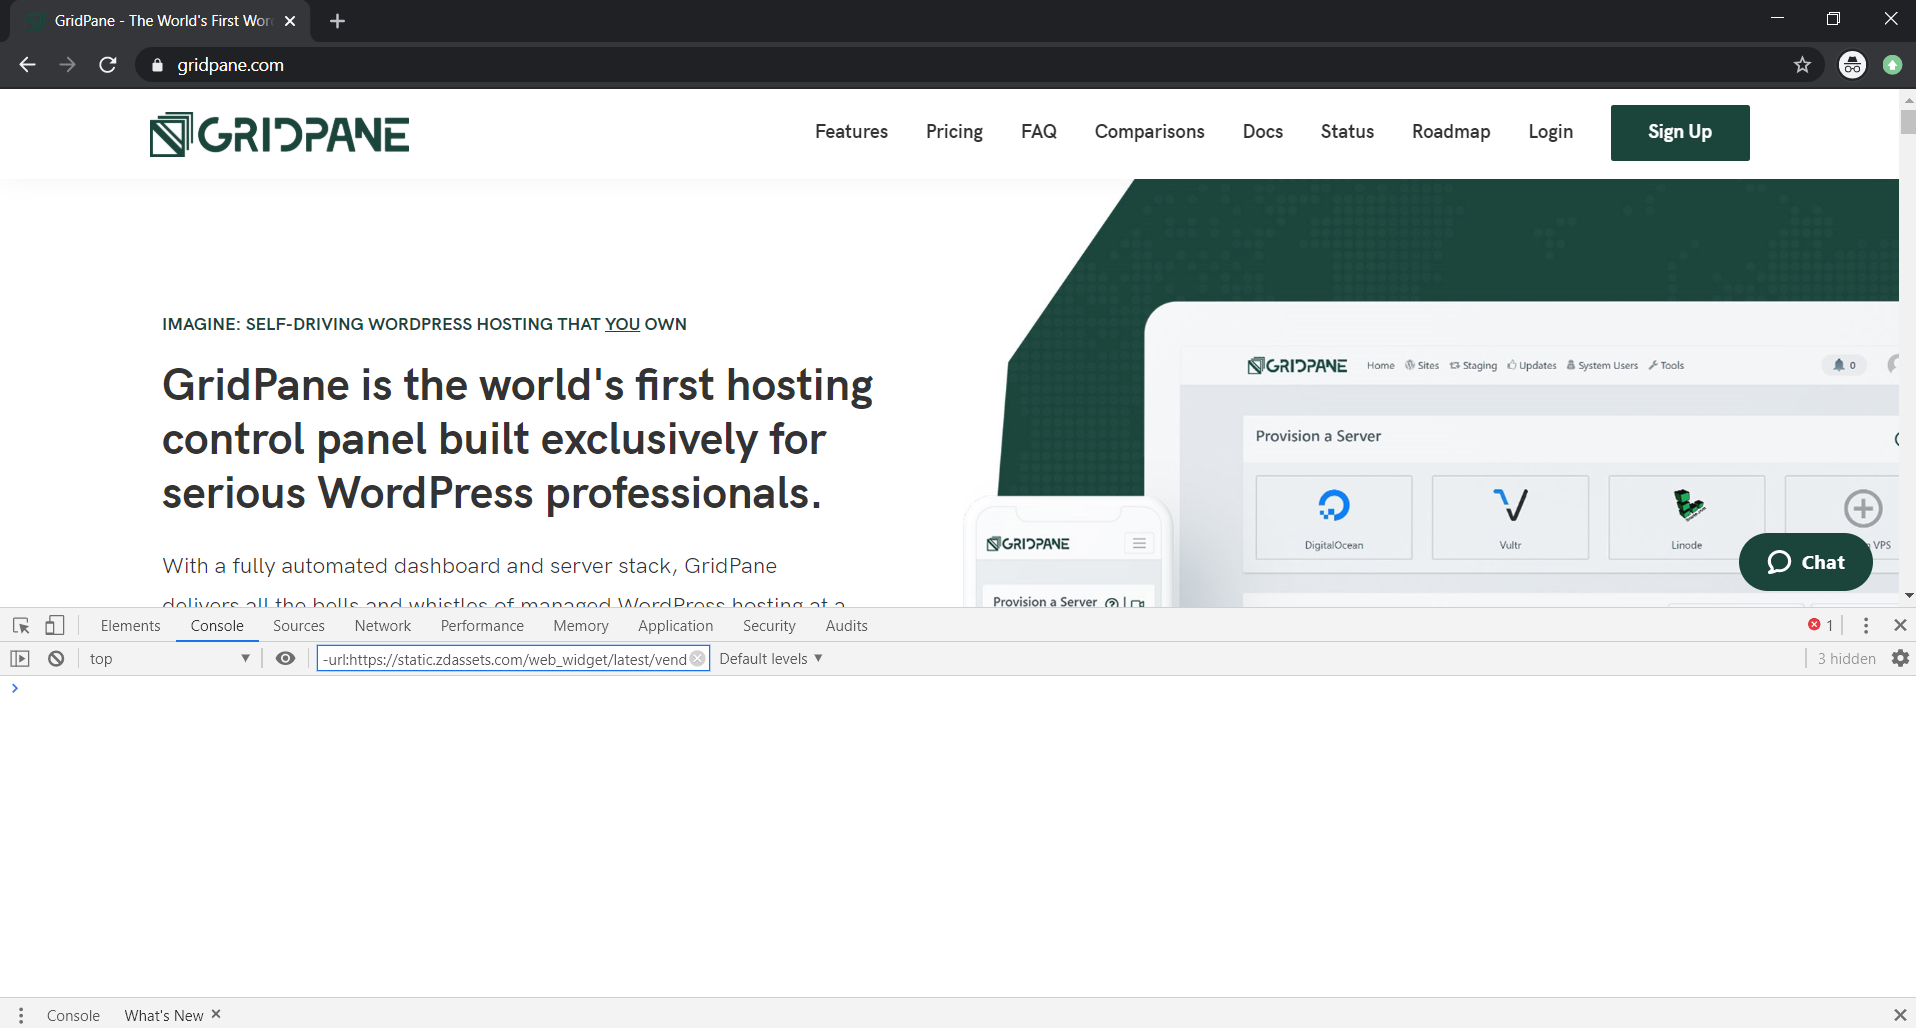Image resolution: width=1916 pixels, height=1028 pixels.
Task: Open the Login nav link
Action: pos(1550,132)
